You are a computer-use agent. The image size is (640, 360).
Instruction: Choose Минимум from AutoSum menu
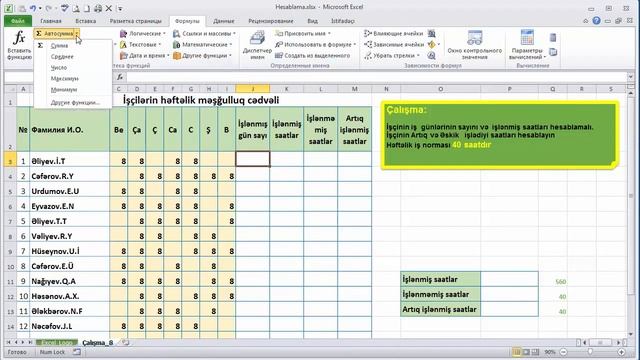[x=64, y=89]
